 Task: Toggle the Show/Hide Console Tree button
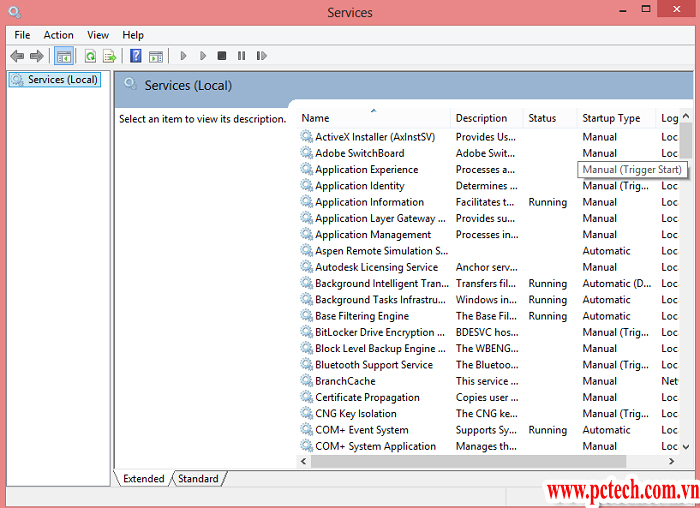click(64, 56)
